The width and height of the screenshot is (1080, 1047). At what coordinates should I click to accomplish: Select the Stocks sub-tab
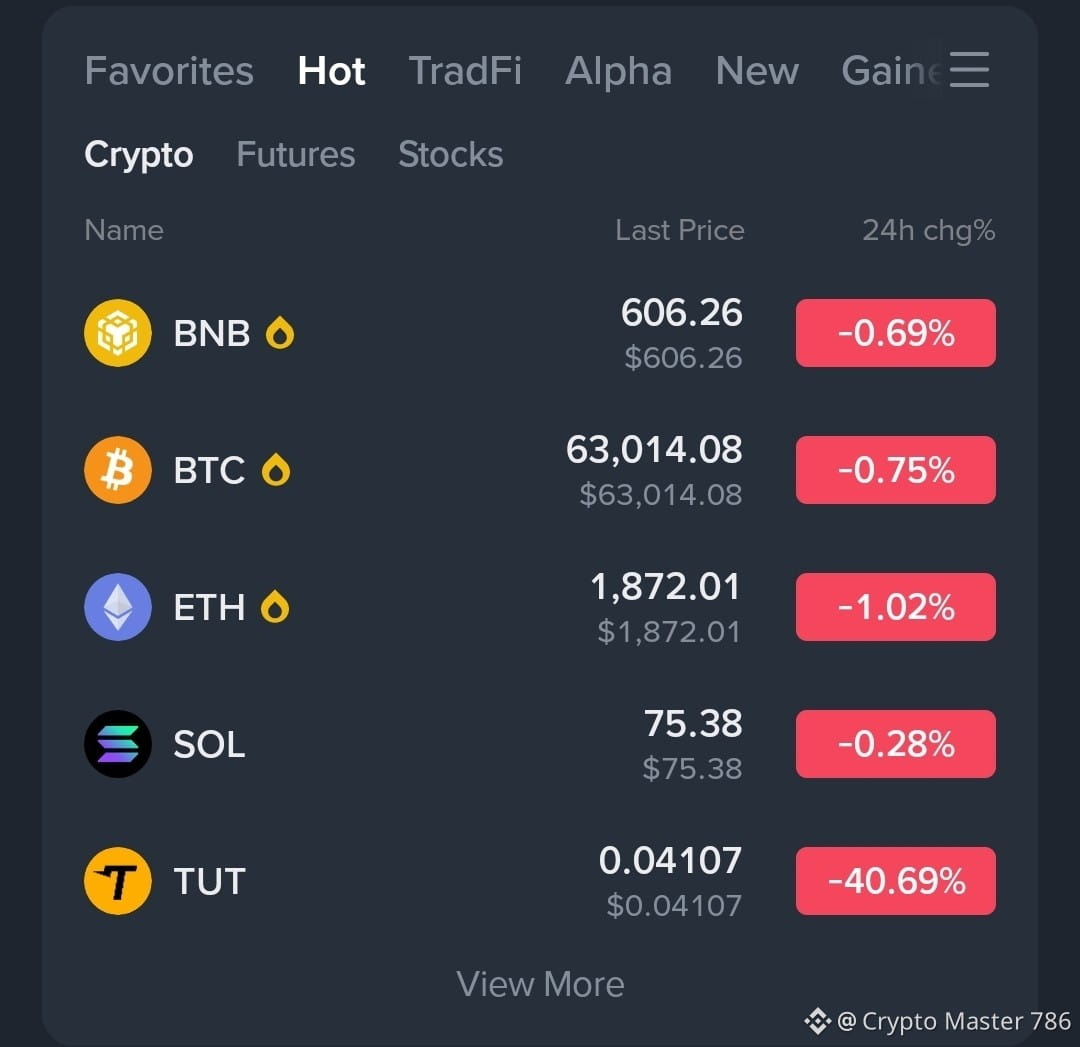coord(450,154)
